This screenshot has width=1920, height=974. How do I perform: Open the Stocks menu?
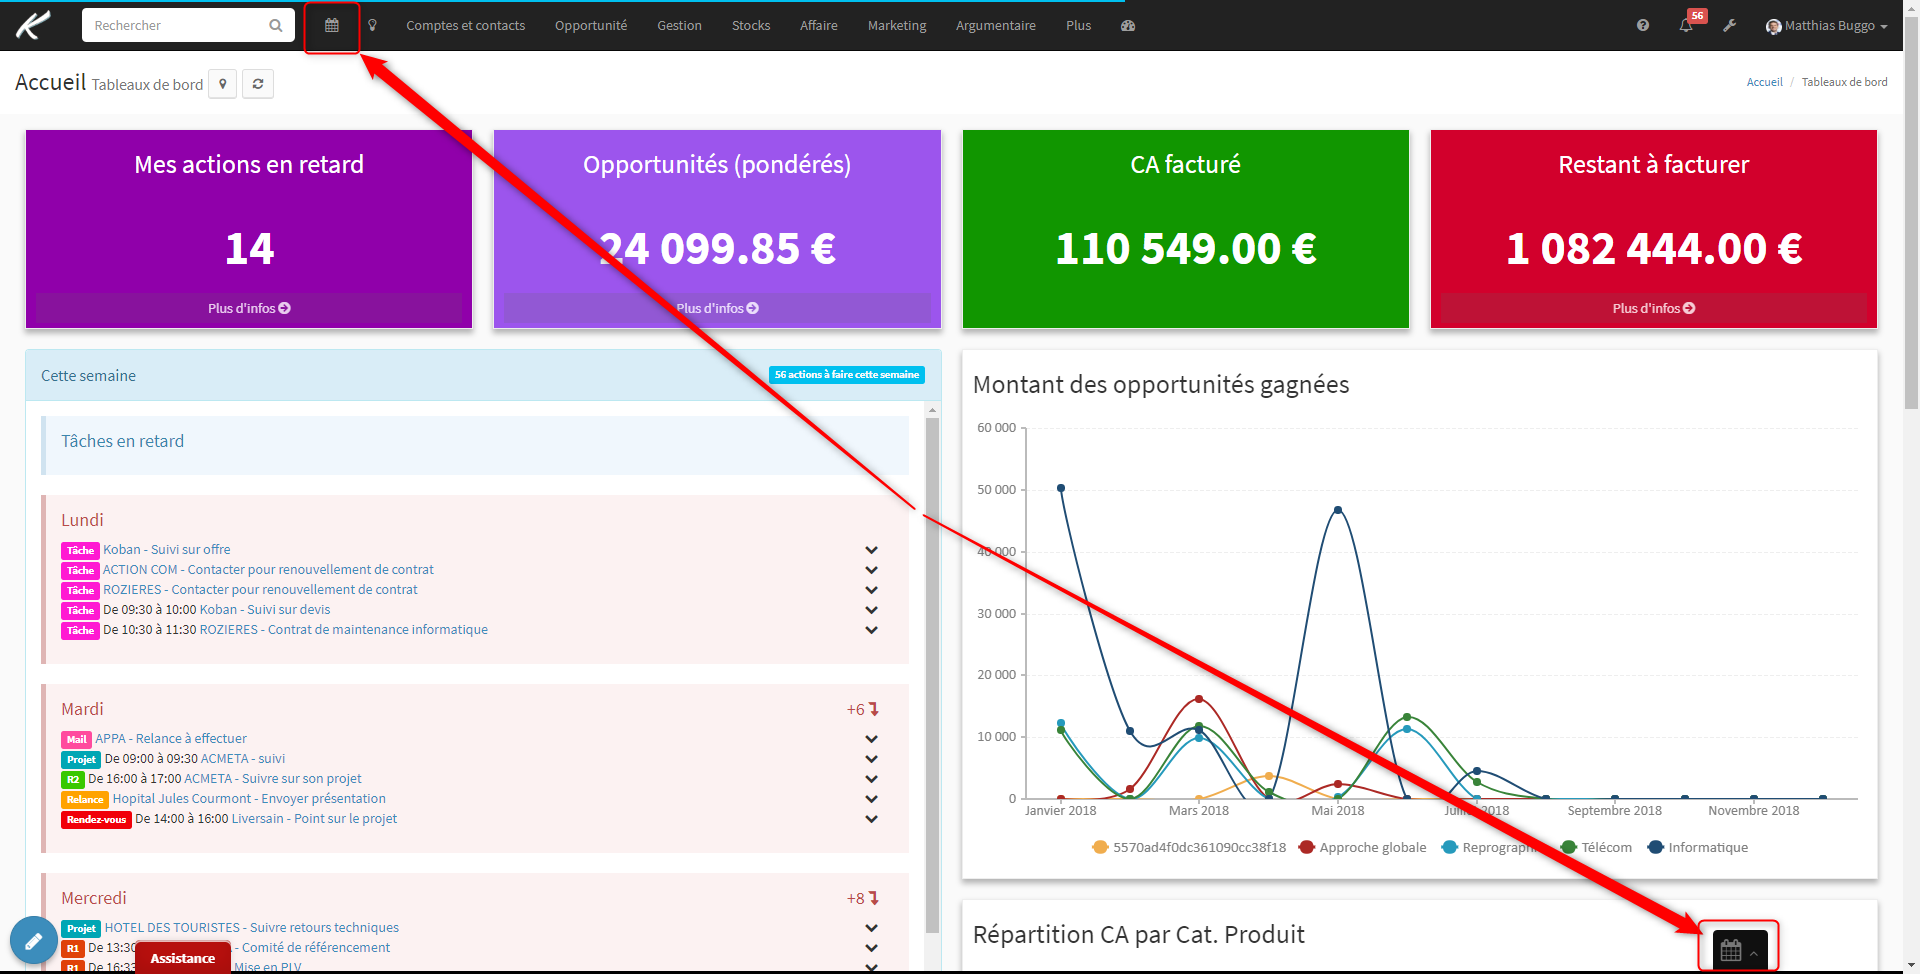(751, 26)
